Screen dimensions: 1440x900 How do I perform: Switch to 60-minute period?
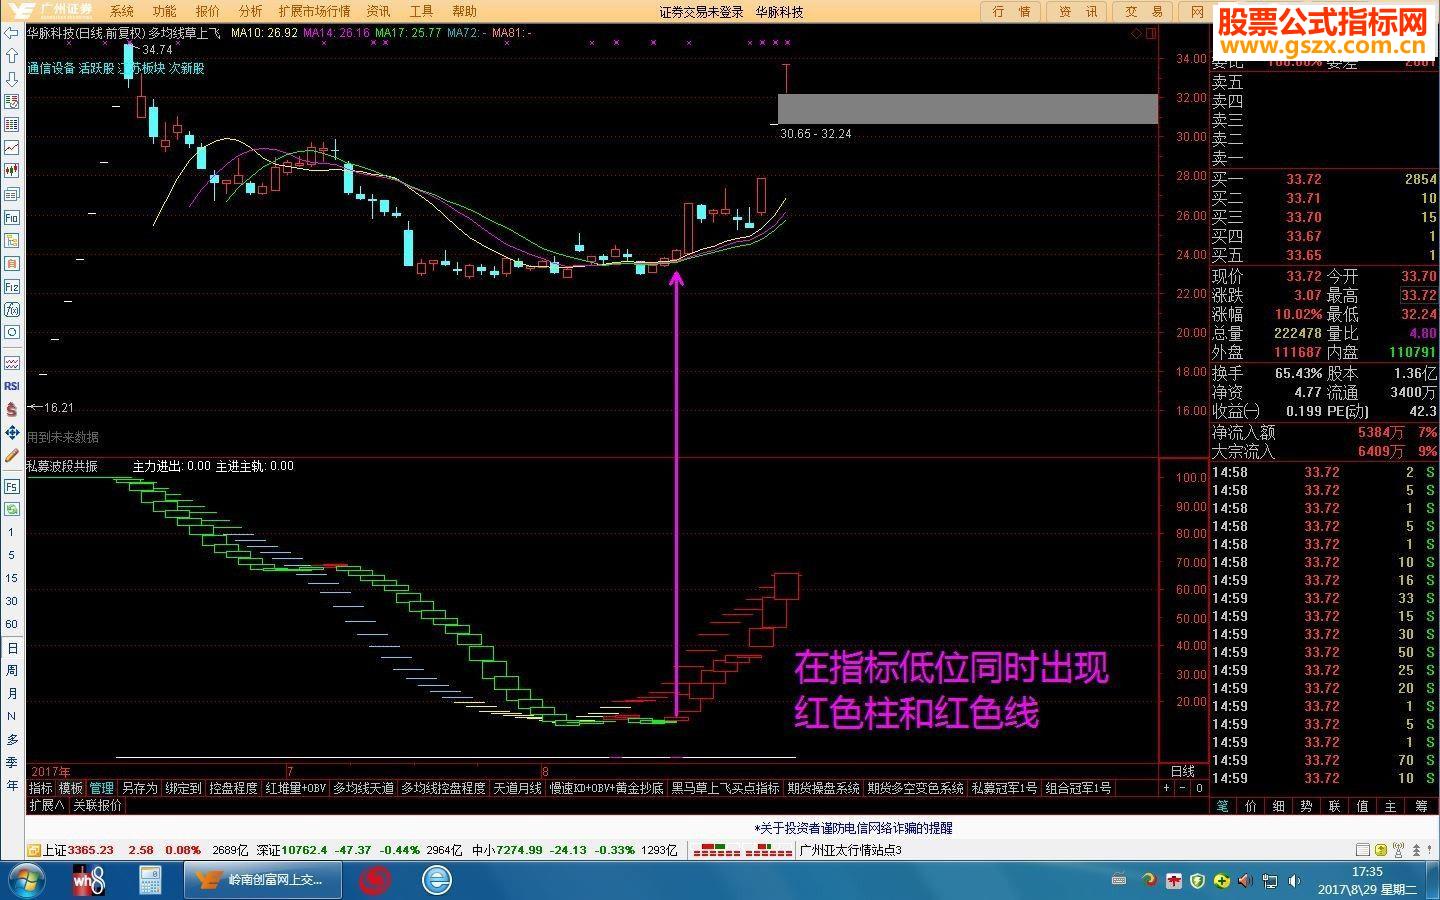tap(12, 624)
